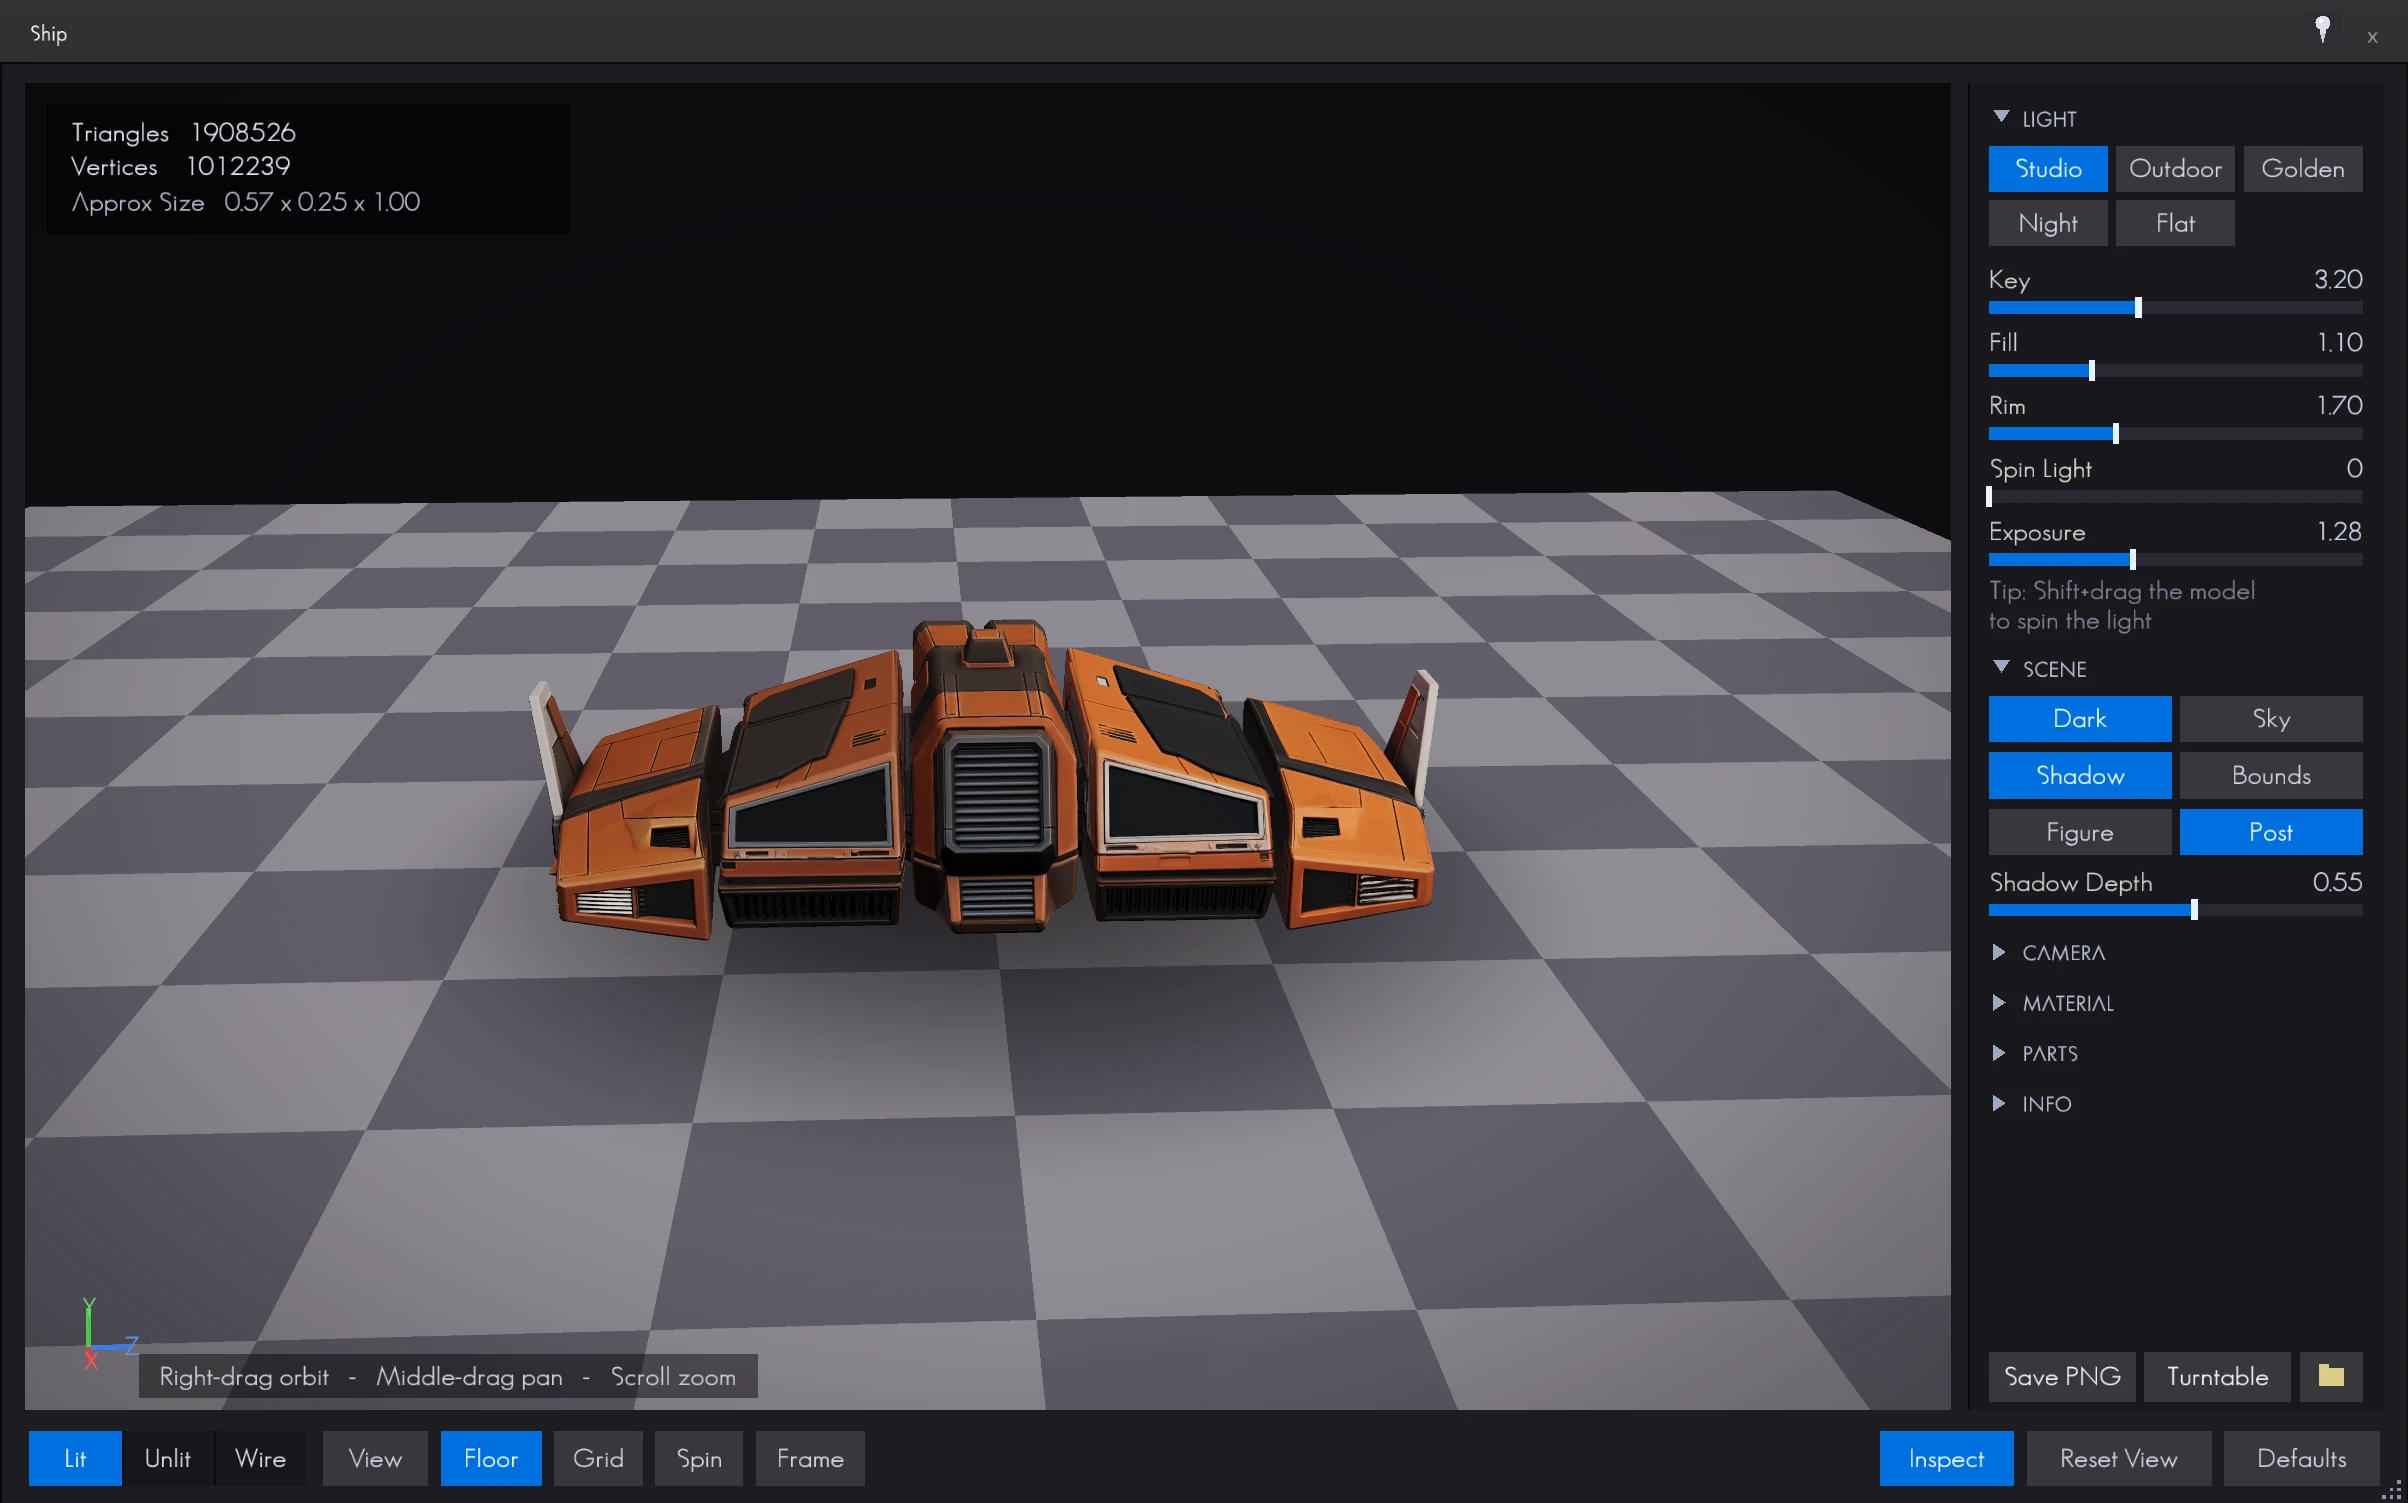
Task: Switch scene background to Sky
Action: [2271, 719]
